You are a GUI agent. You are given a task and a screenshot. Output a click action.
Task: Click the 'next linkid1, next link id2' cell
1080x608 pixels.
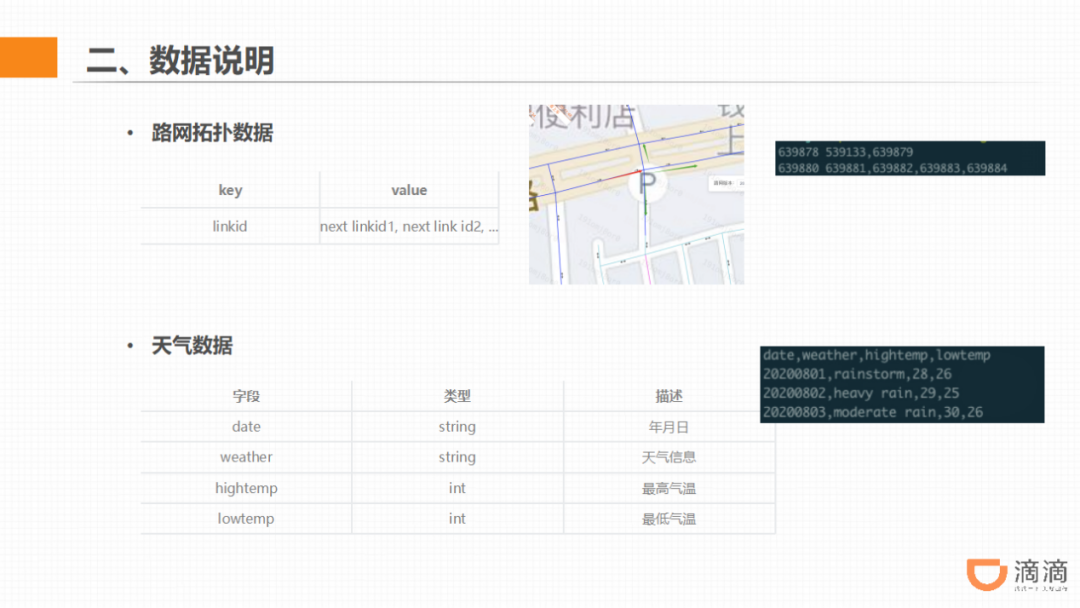[409, 226]
